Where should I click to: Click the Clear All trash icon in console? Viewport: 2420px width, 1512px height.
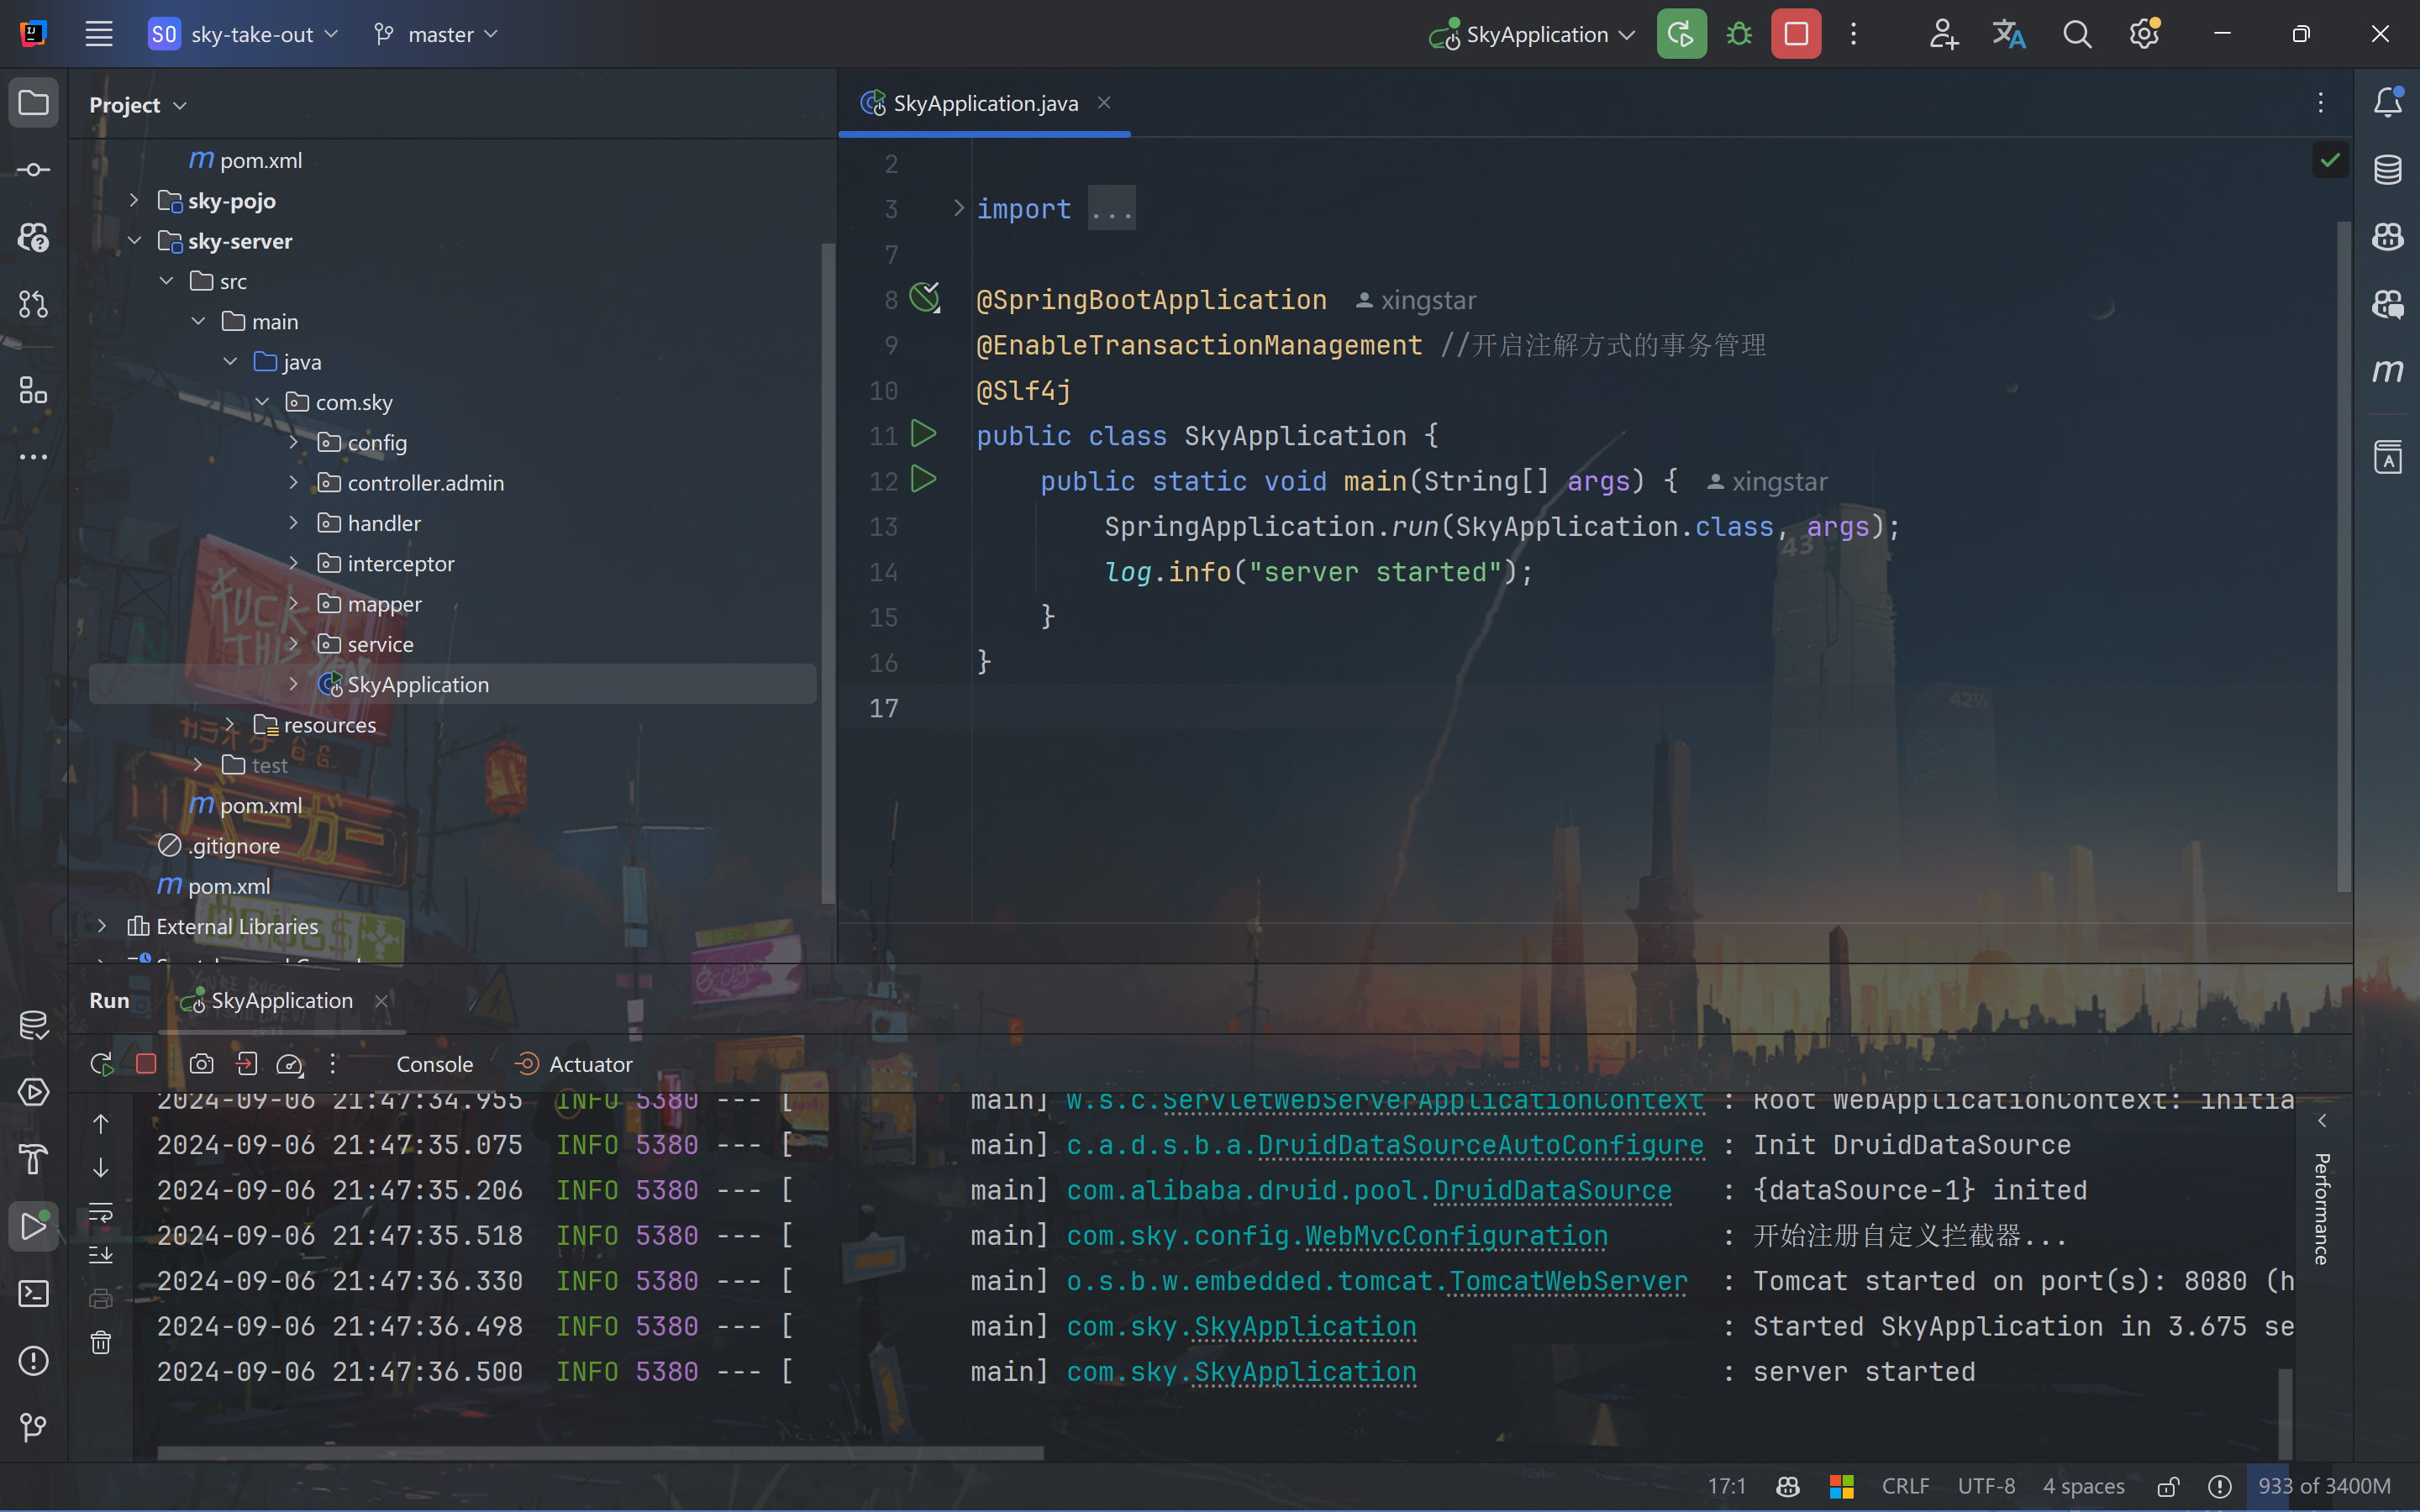click(x=101, y=1342)
